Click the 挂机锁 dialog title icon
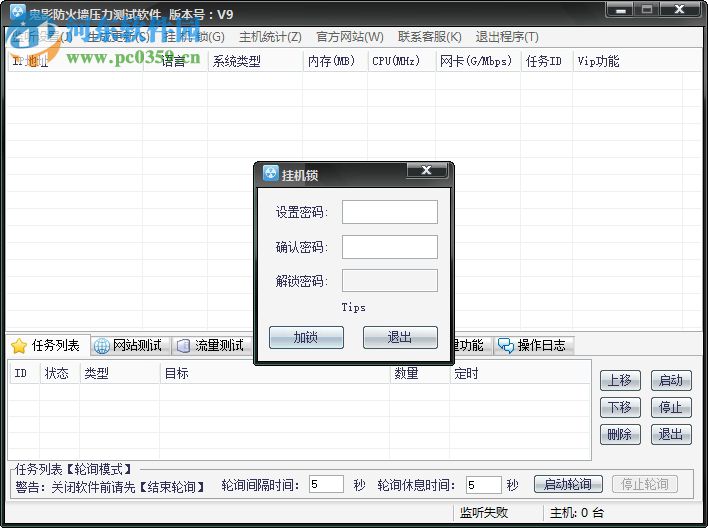Image resolution: width=708 pixels, height=528 pixels. click(270, 173)
